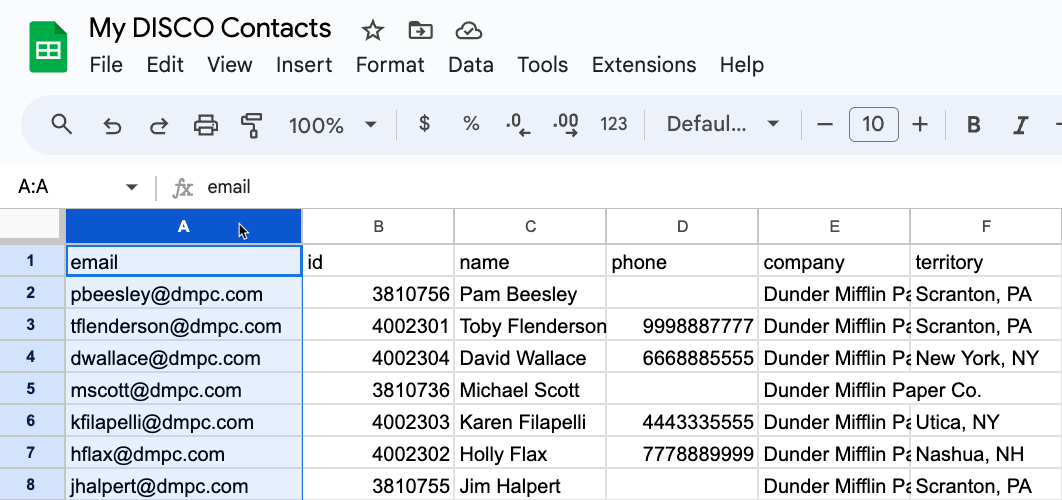Select column A header
This screenshot has width=1062, height=500.
click(184, 227)
